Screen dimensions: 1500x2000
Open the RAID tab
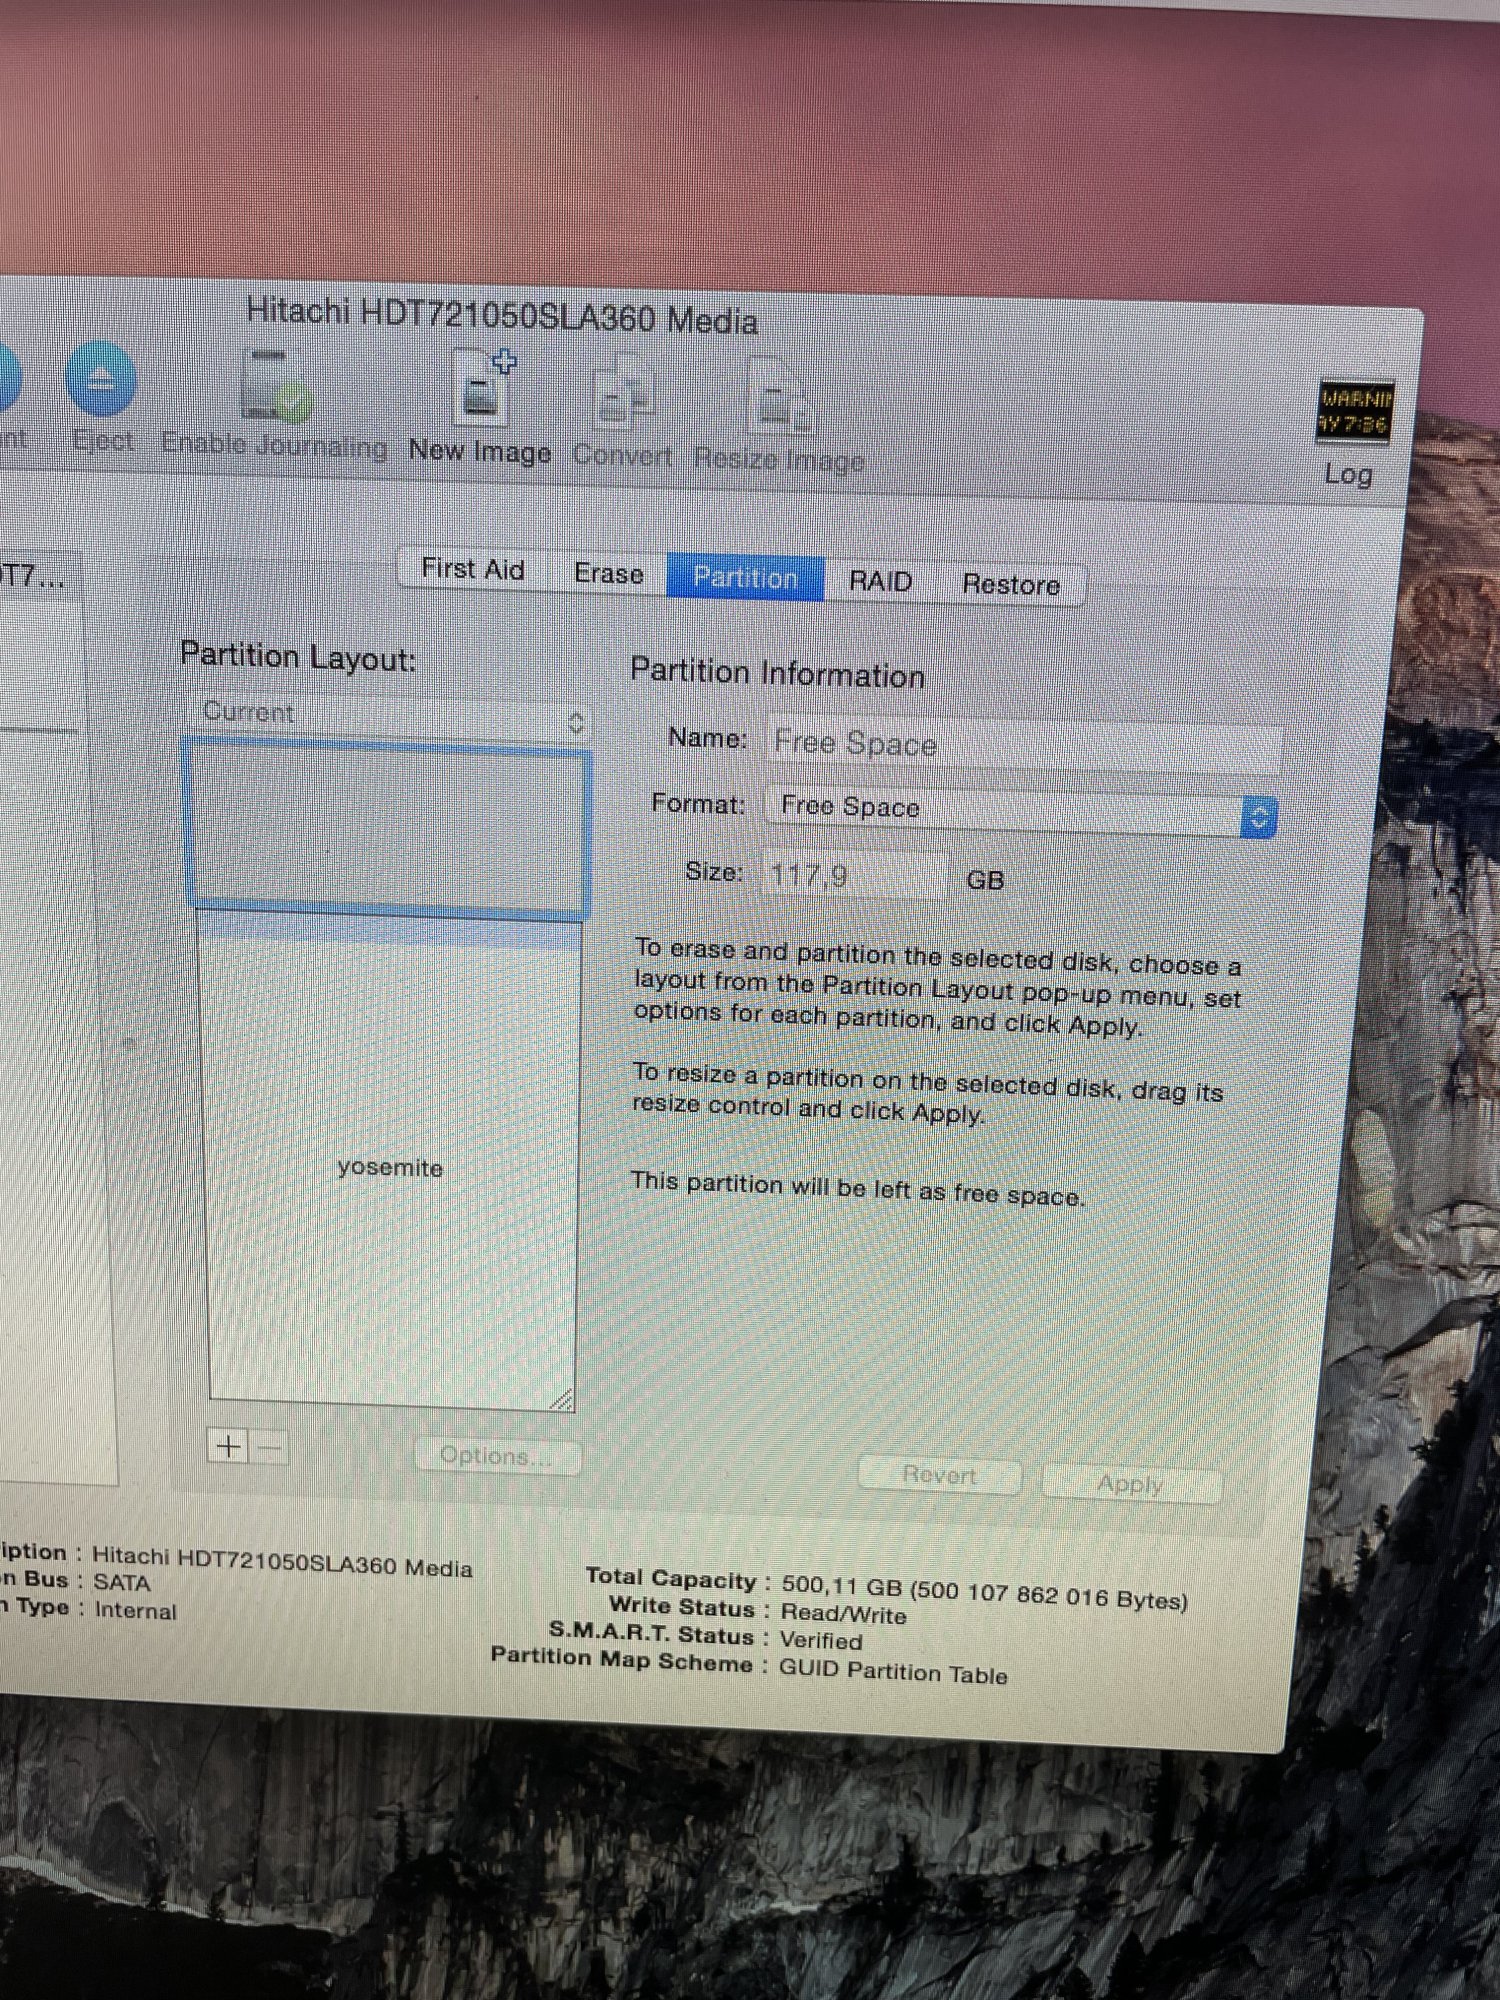coord(880,581)
